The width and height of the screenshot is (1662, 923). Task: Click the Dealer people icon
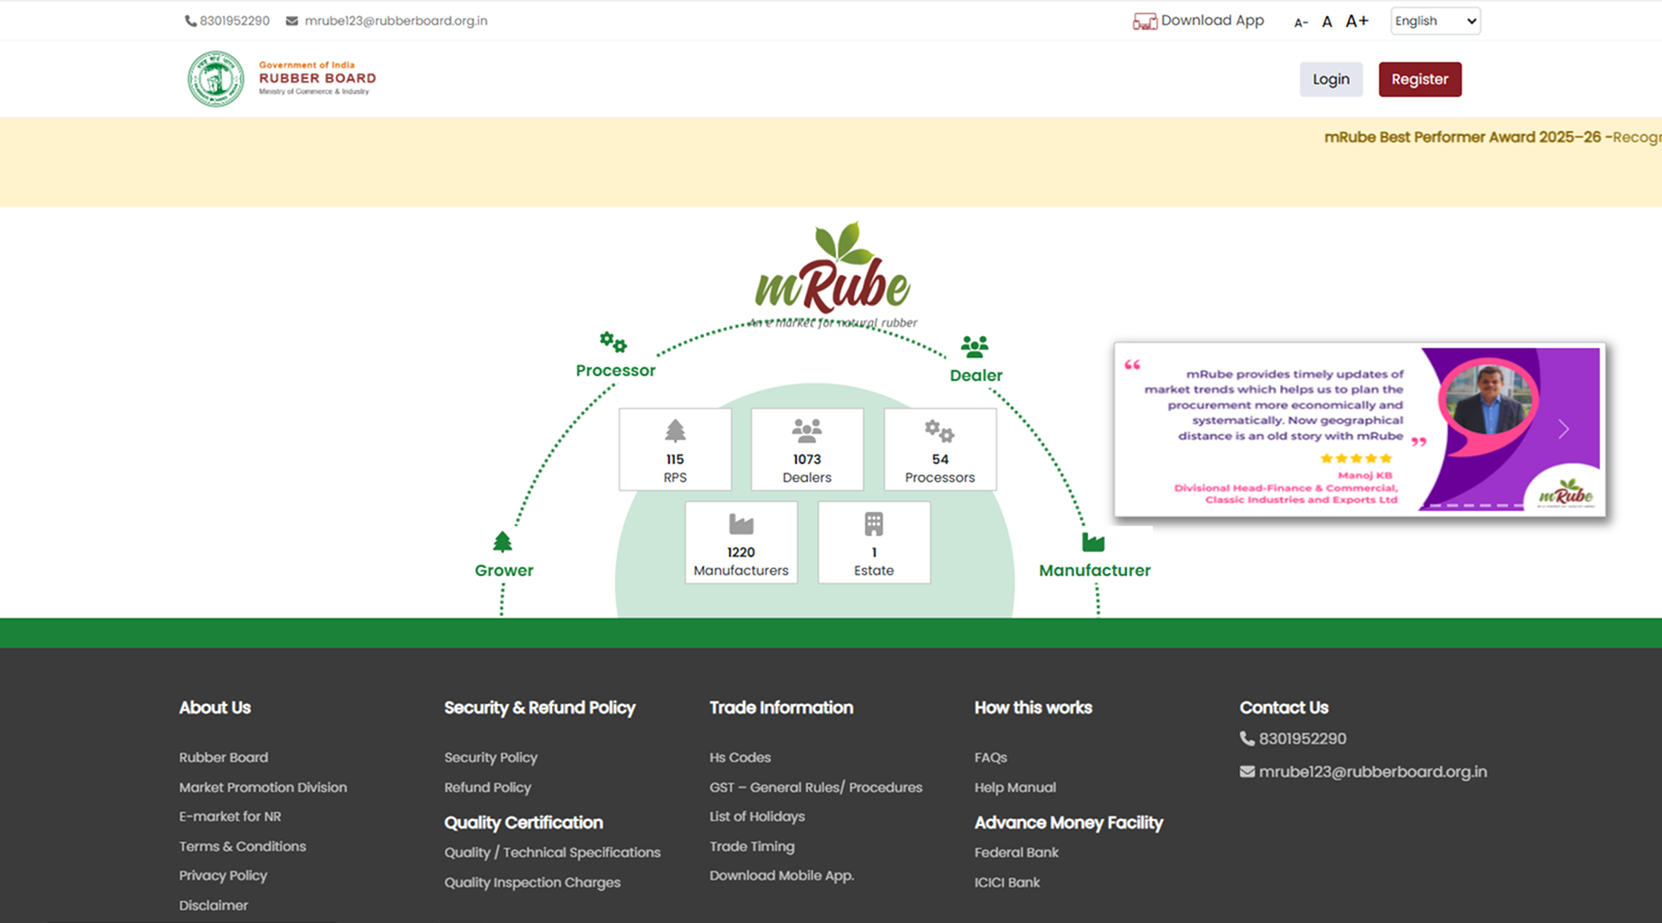(x=974, y=347)
